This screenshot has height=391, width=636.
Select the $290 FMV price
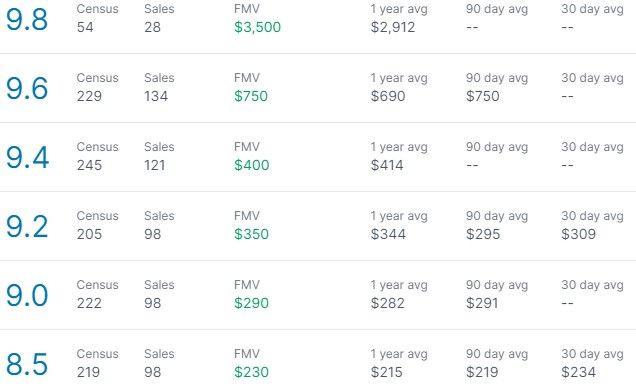251,303
